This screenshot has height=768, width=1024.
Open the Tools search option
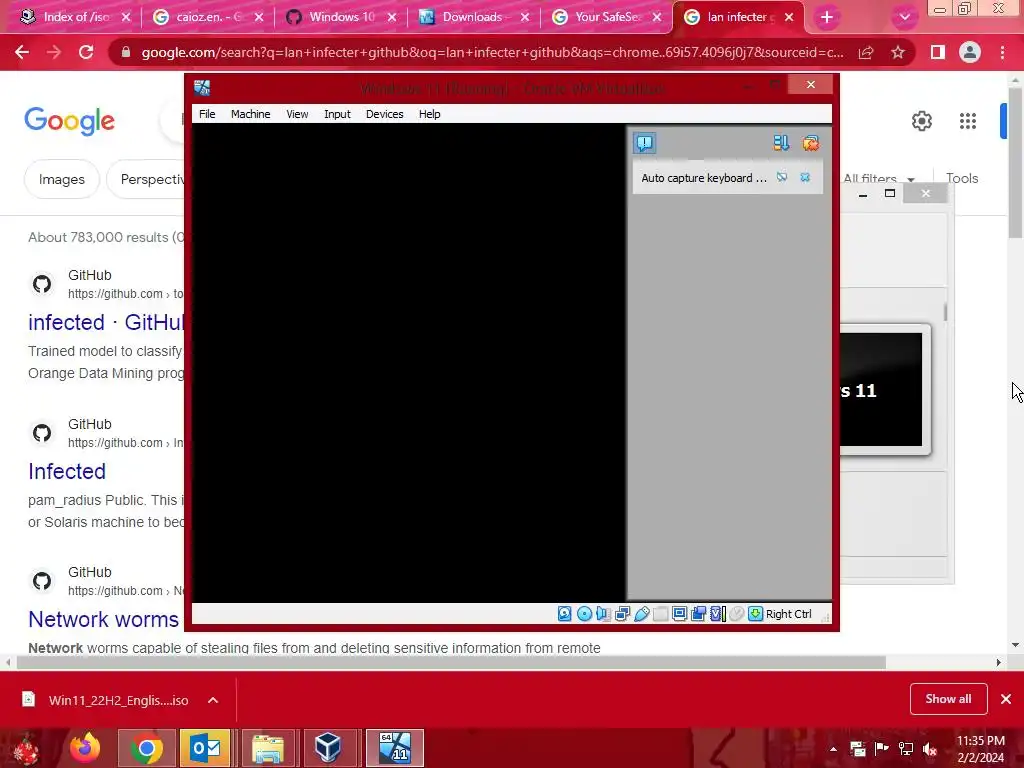coord(961,178)
